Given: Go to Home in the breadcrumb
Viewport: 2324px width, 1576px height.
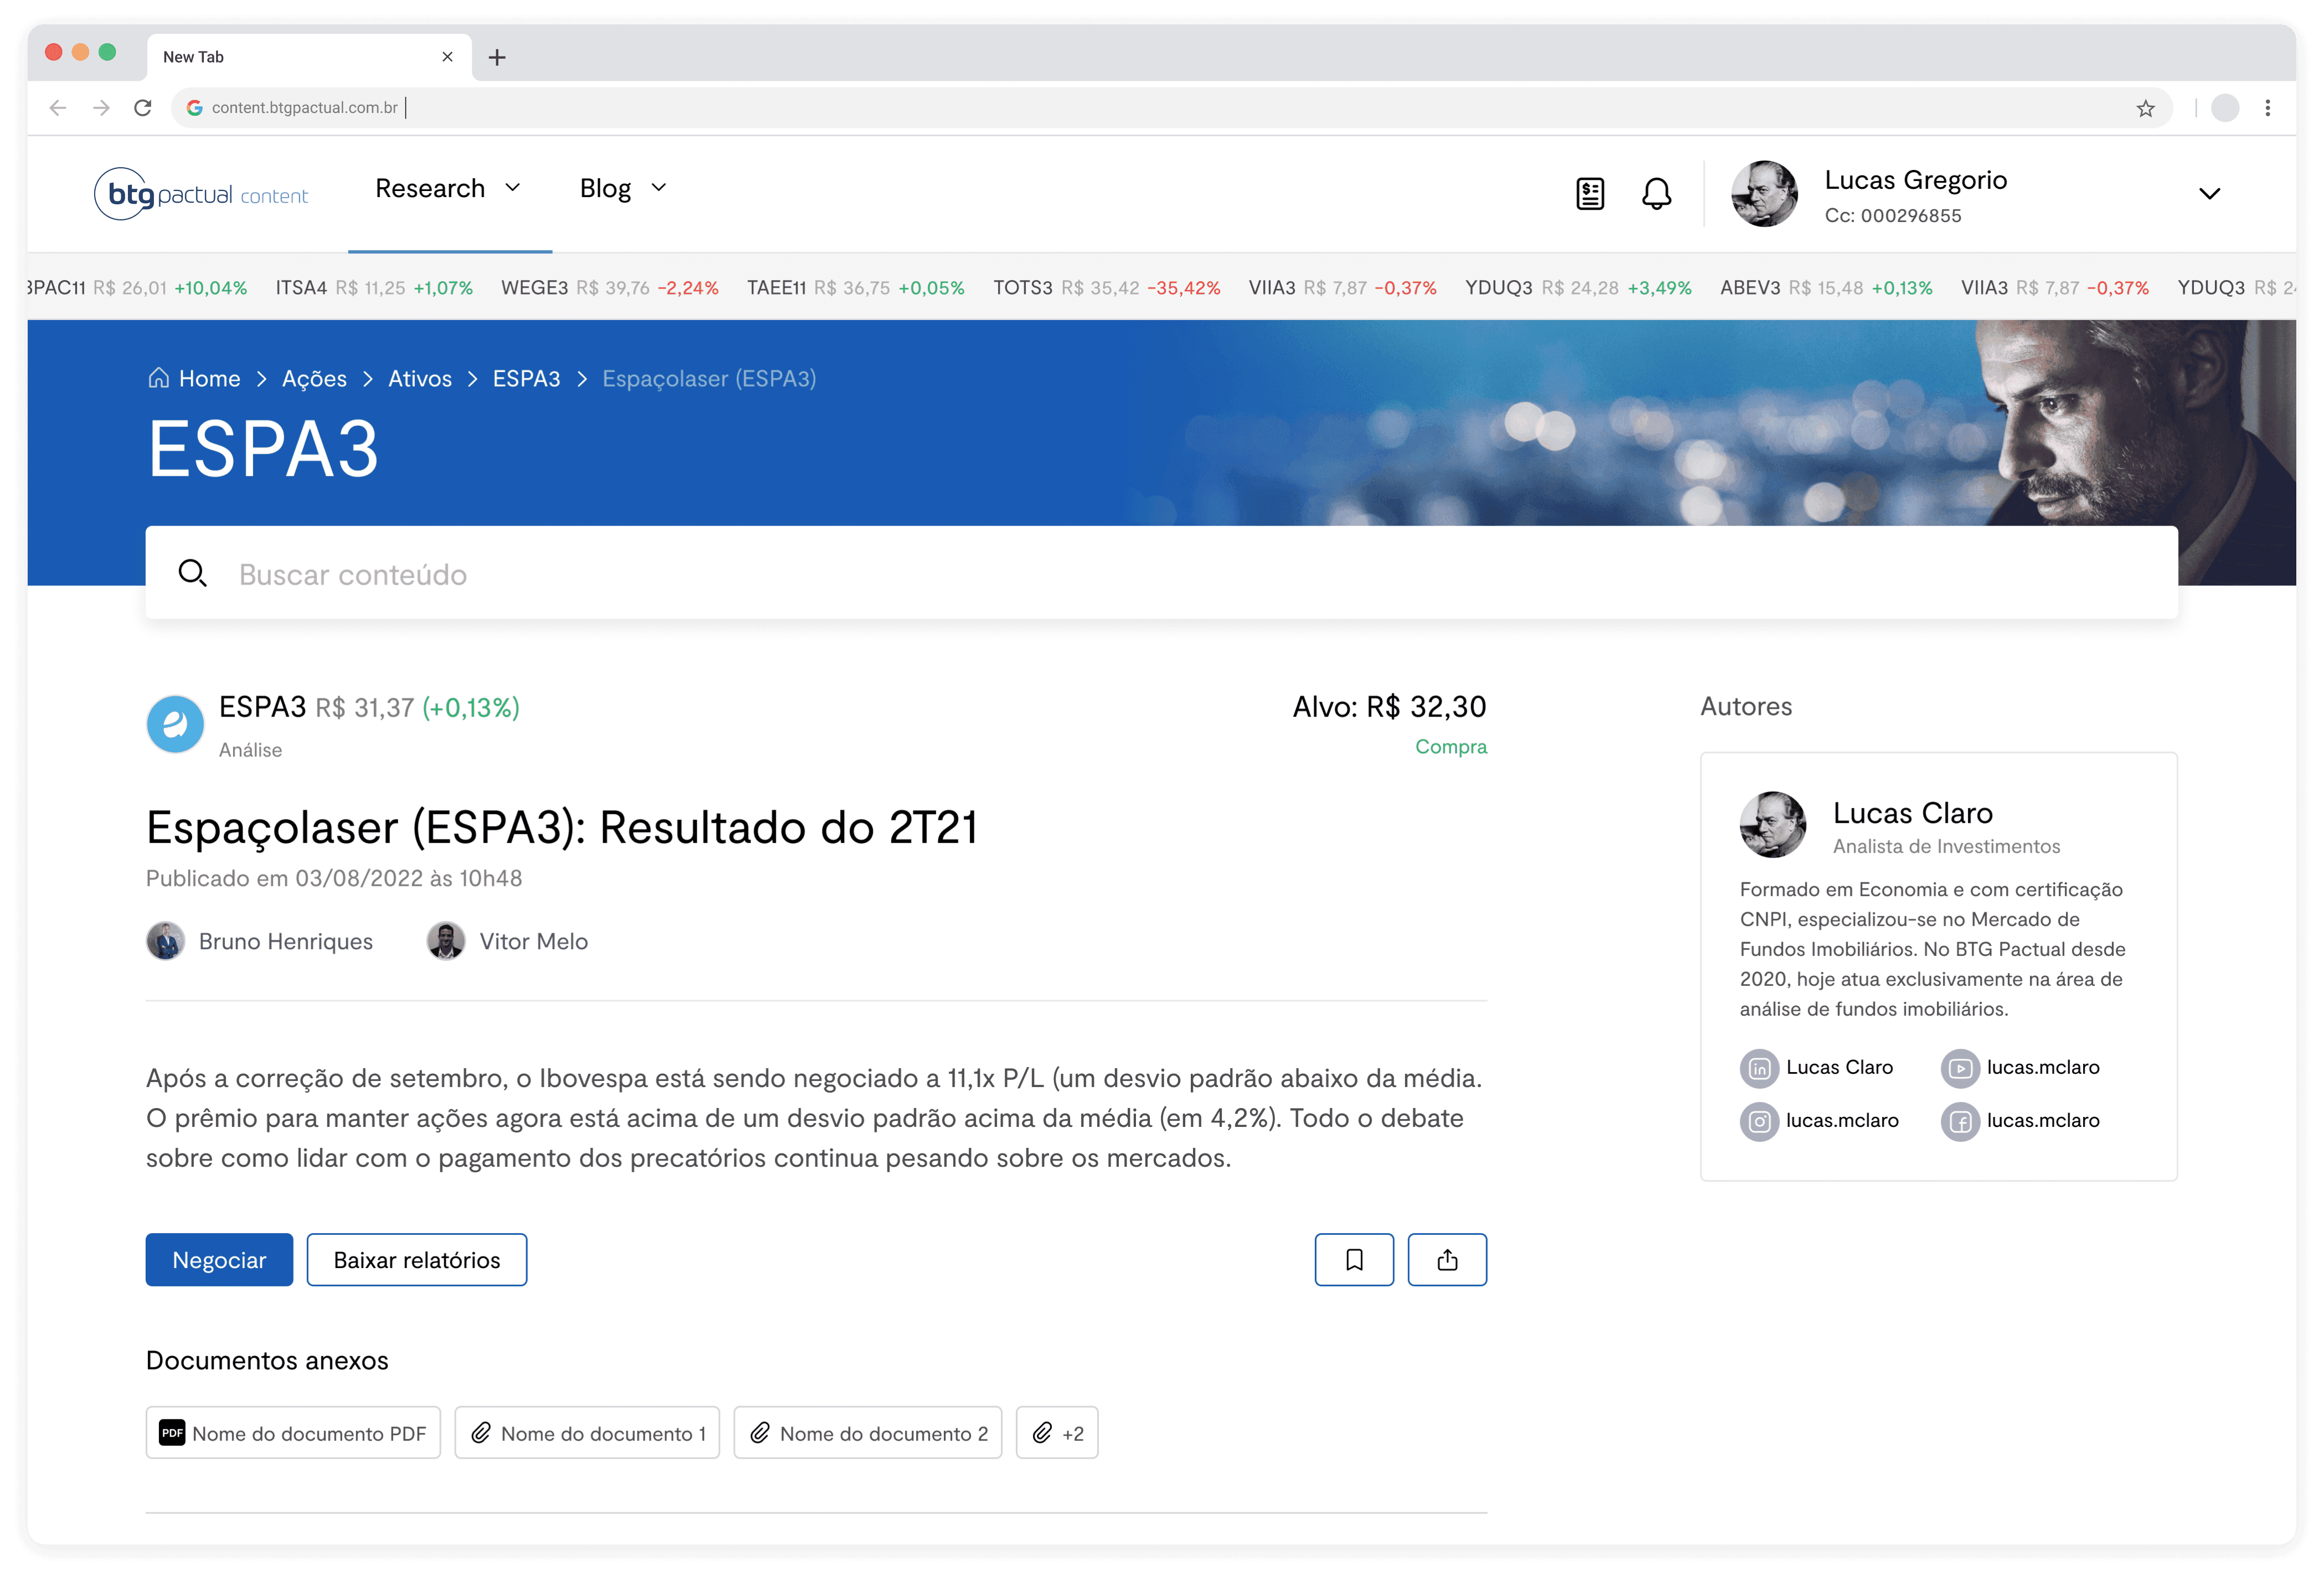Looking at the screenshot, I should pos(208,379).
